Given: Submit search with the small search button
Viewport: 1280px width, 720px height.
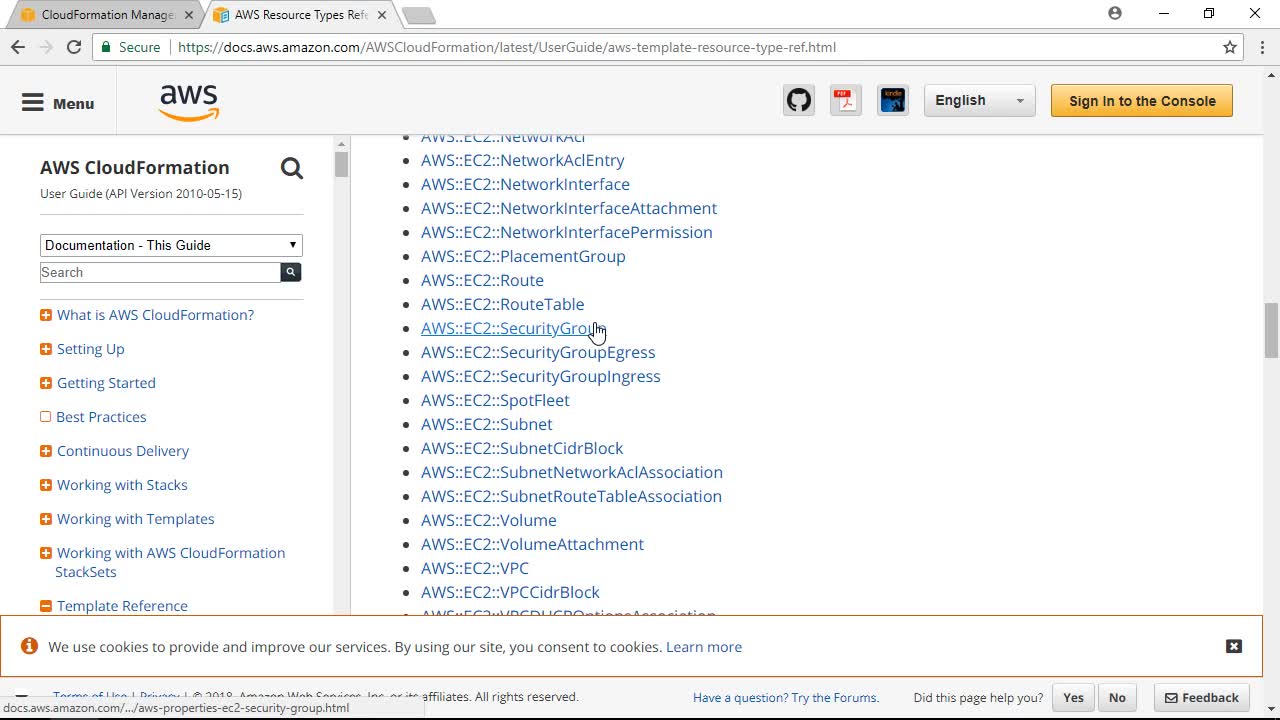Looking at the screenshot, I should tap(291, 272).
